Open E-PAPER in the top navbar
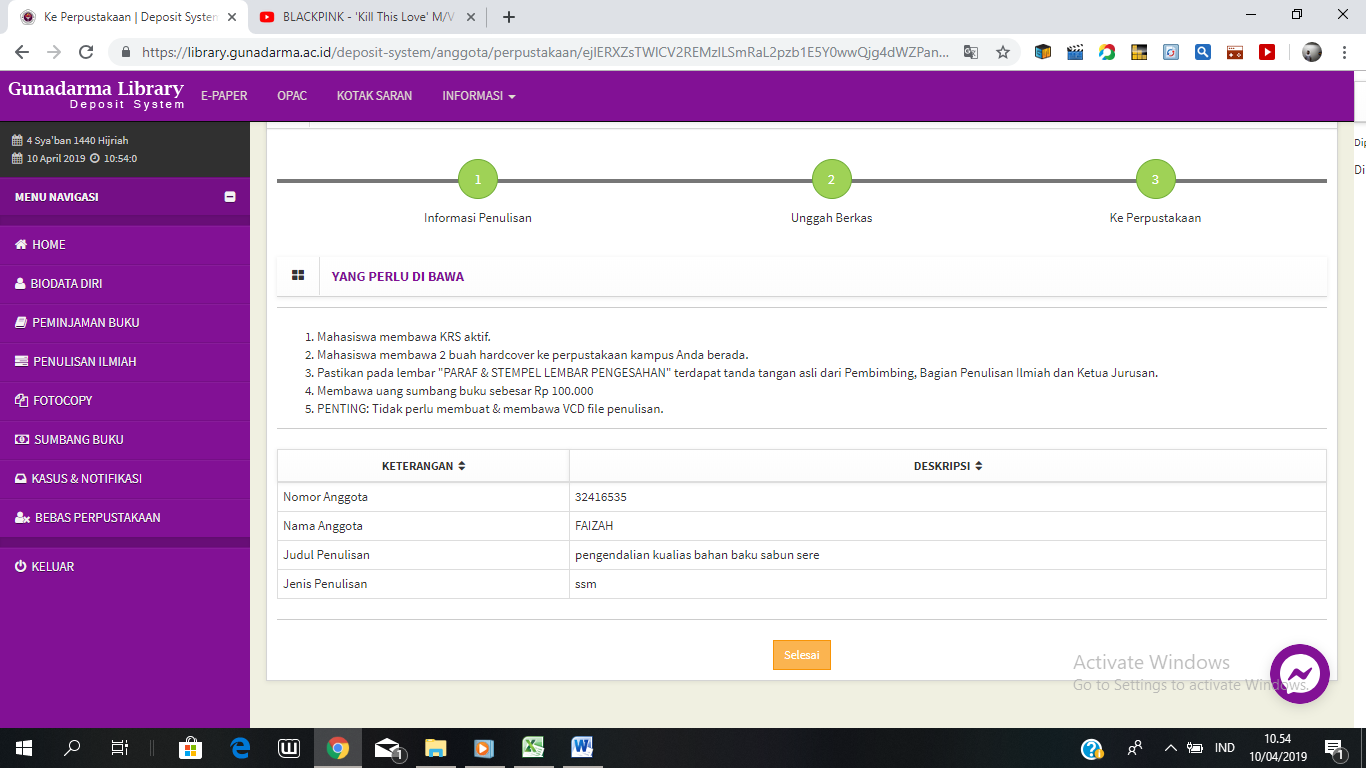Viewport: 1366px width, 768px height. click(x=224, y=96)
